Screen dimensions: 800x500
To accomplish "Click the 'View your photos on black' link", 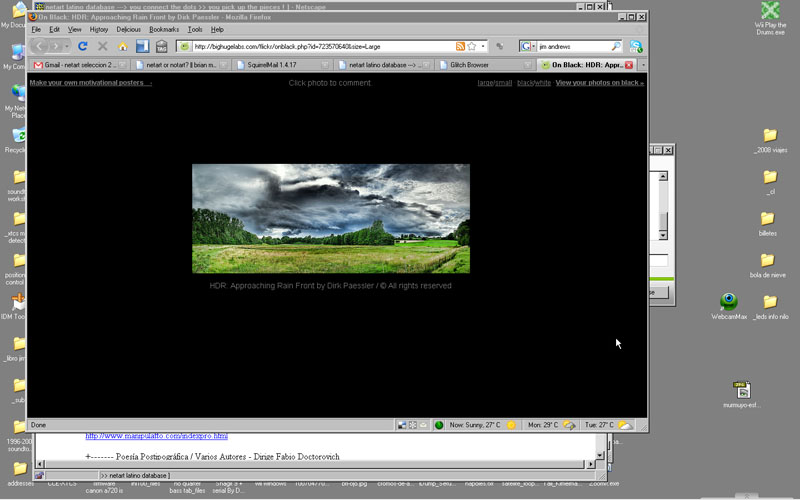I will click(599, 83).
